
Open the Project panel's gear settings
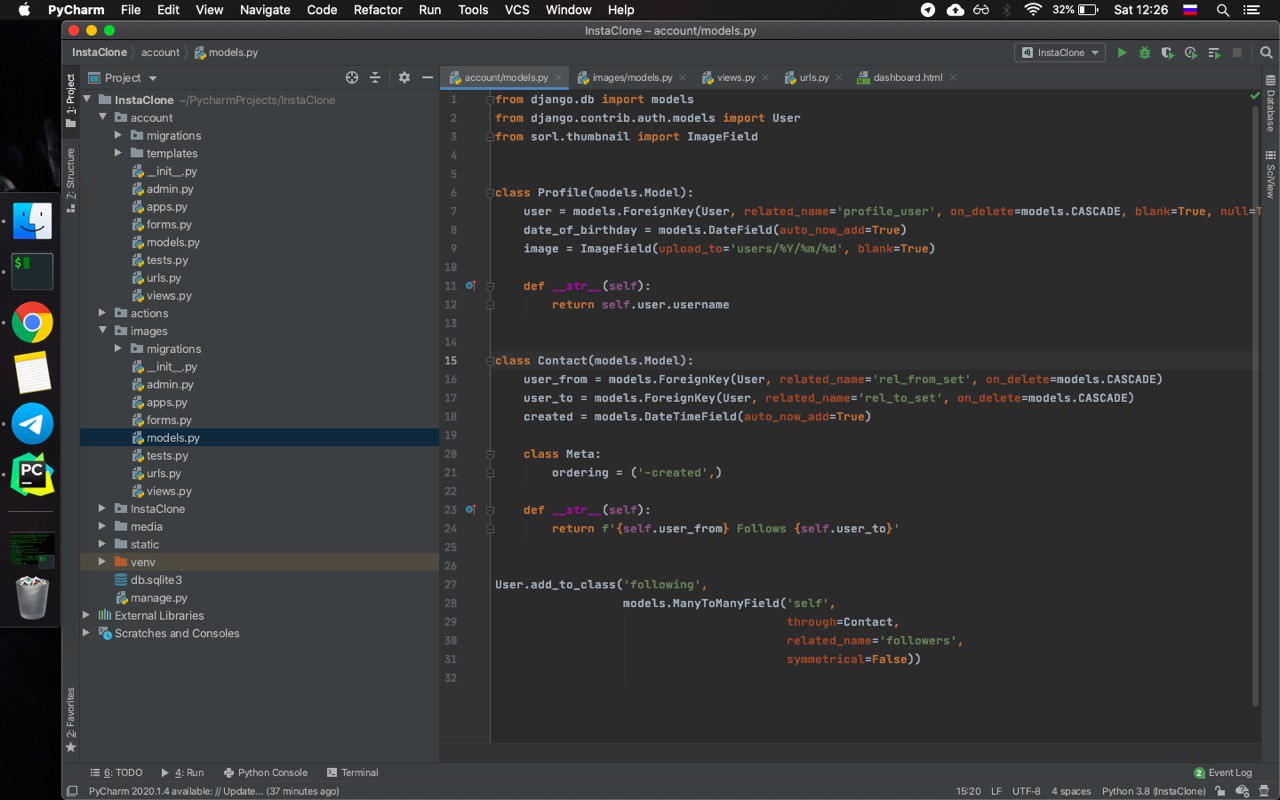404,77
